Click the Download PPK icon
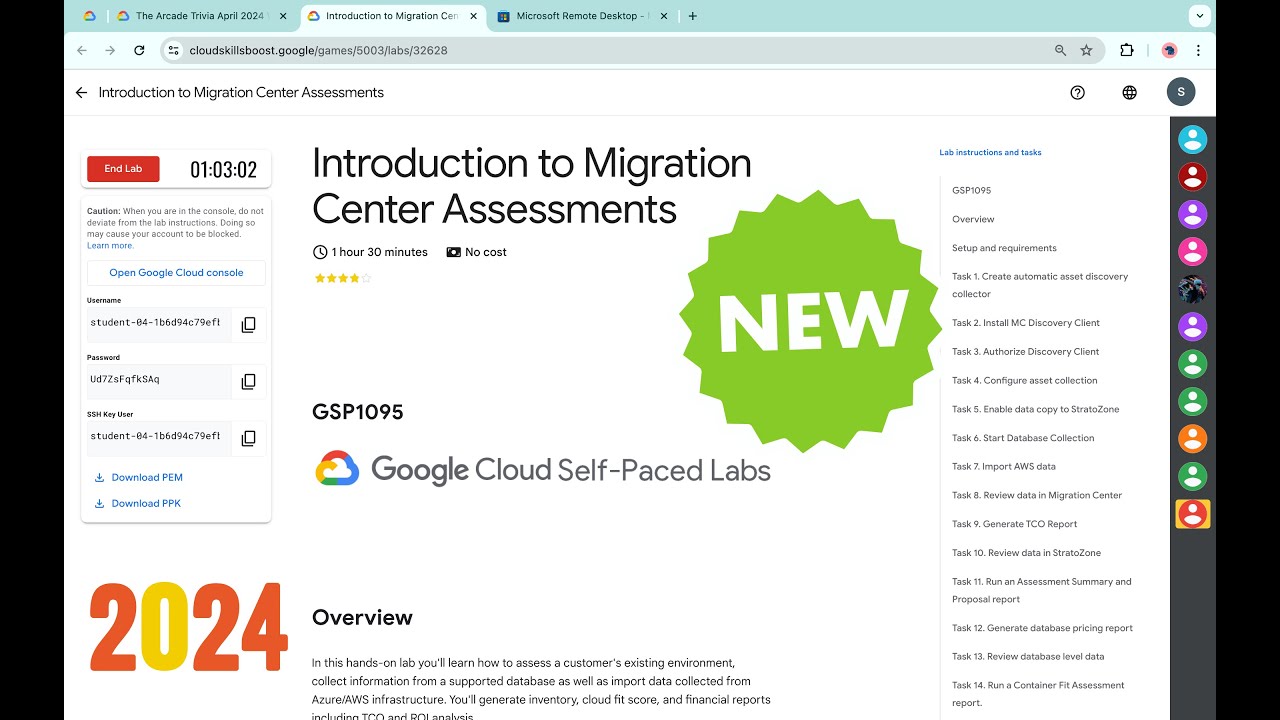Image resolution: width=1280 pixels, height=720 pixels. click(x=99, y=504)
